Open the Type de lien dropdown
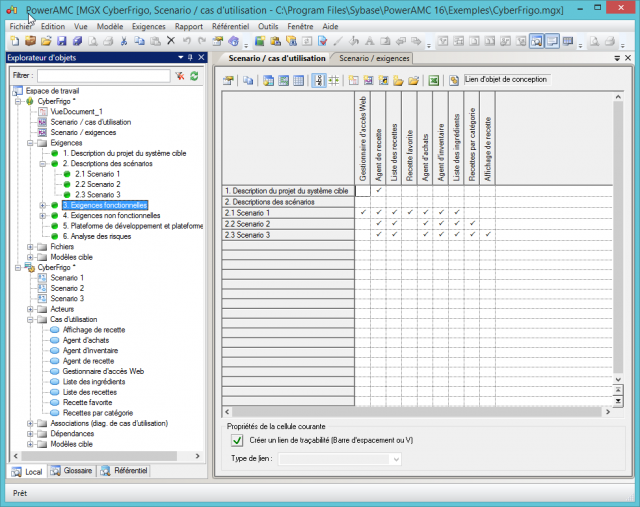Image resolution: width=640 pixels, height=507 pixels. [396, 459]
